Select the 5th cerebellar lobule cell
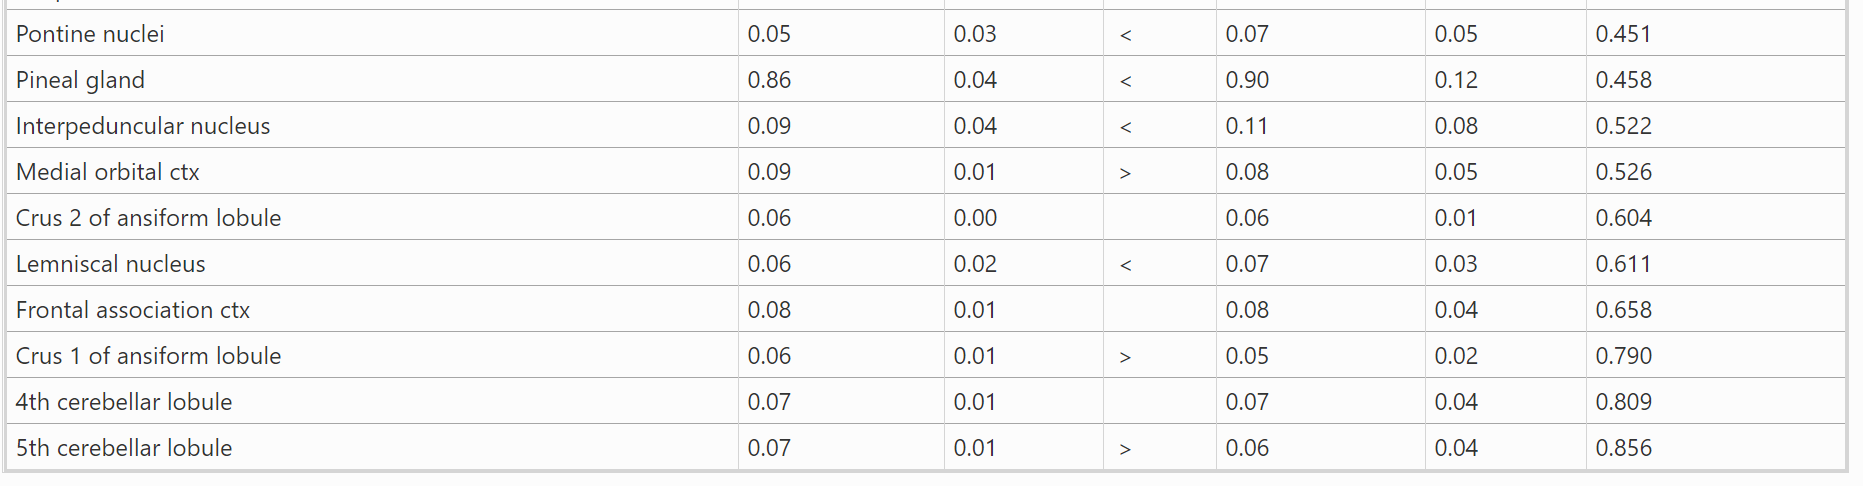 click(124, 448)
